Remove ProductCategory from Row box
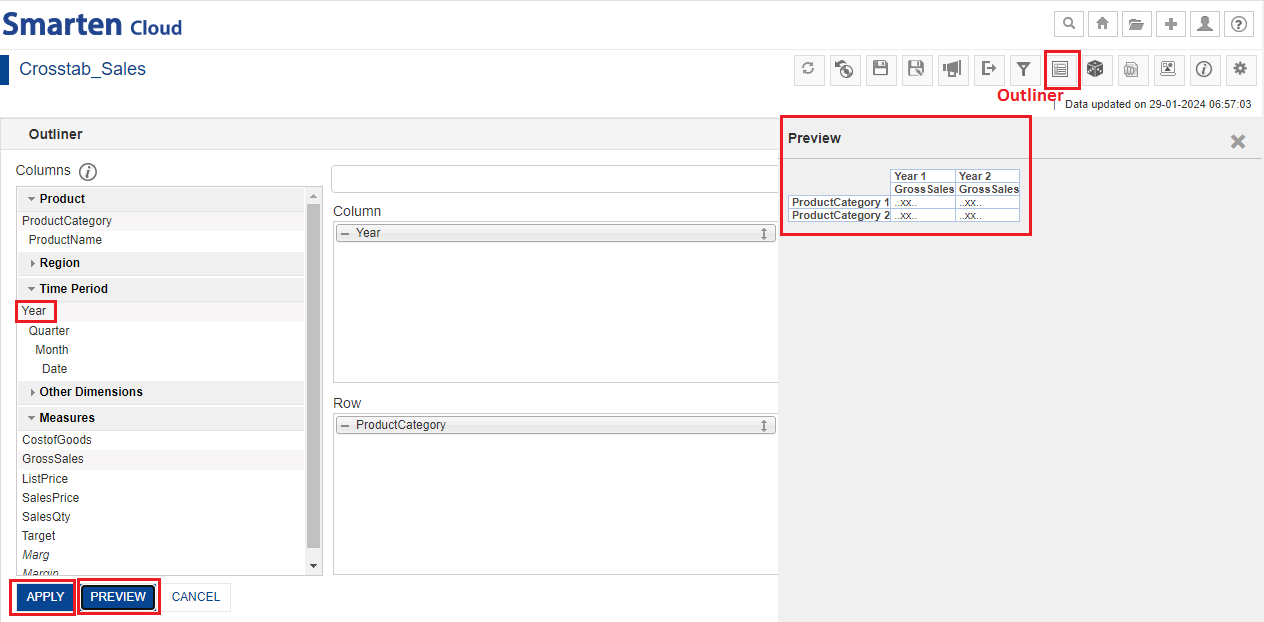The width and height of the screenshot is (1264, 622). [345, 425]
